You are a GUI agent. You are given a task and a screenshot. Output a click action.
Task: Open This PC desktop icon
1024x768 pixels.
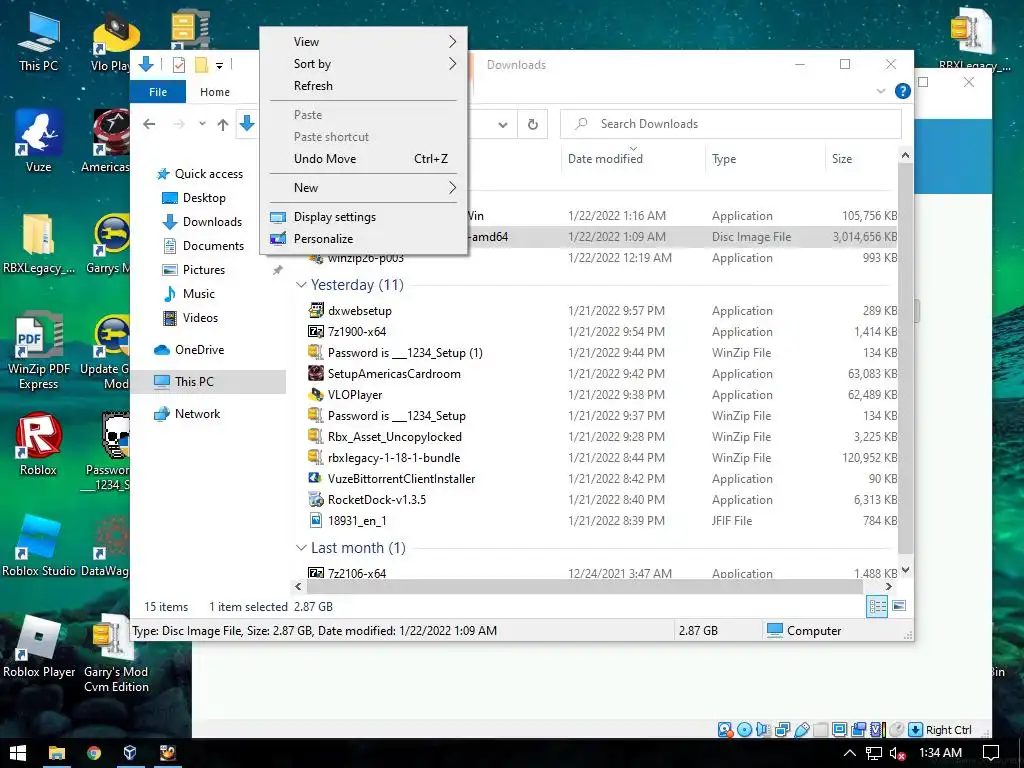(38, 41)
